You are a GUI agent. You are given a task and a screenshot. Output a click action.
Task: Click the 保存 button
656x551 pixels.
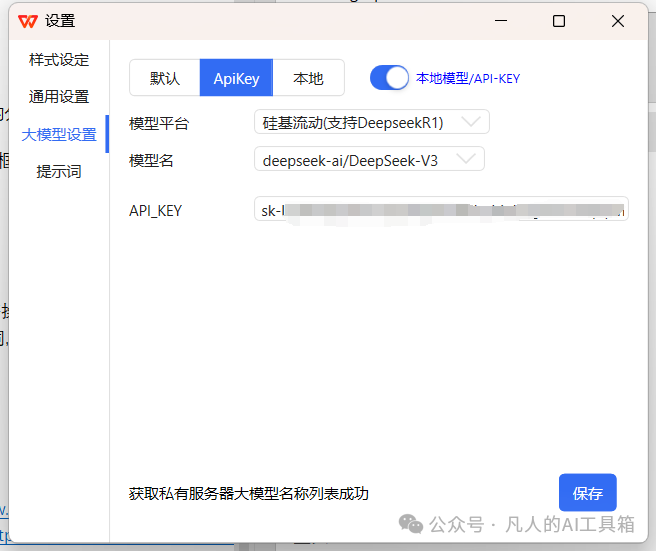point(587,493)
